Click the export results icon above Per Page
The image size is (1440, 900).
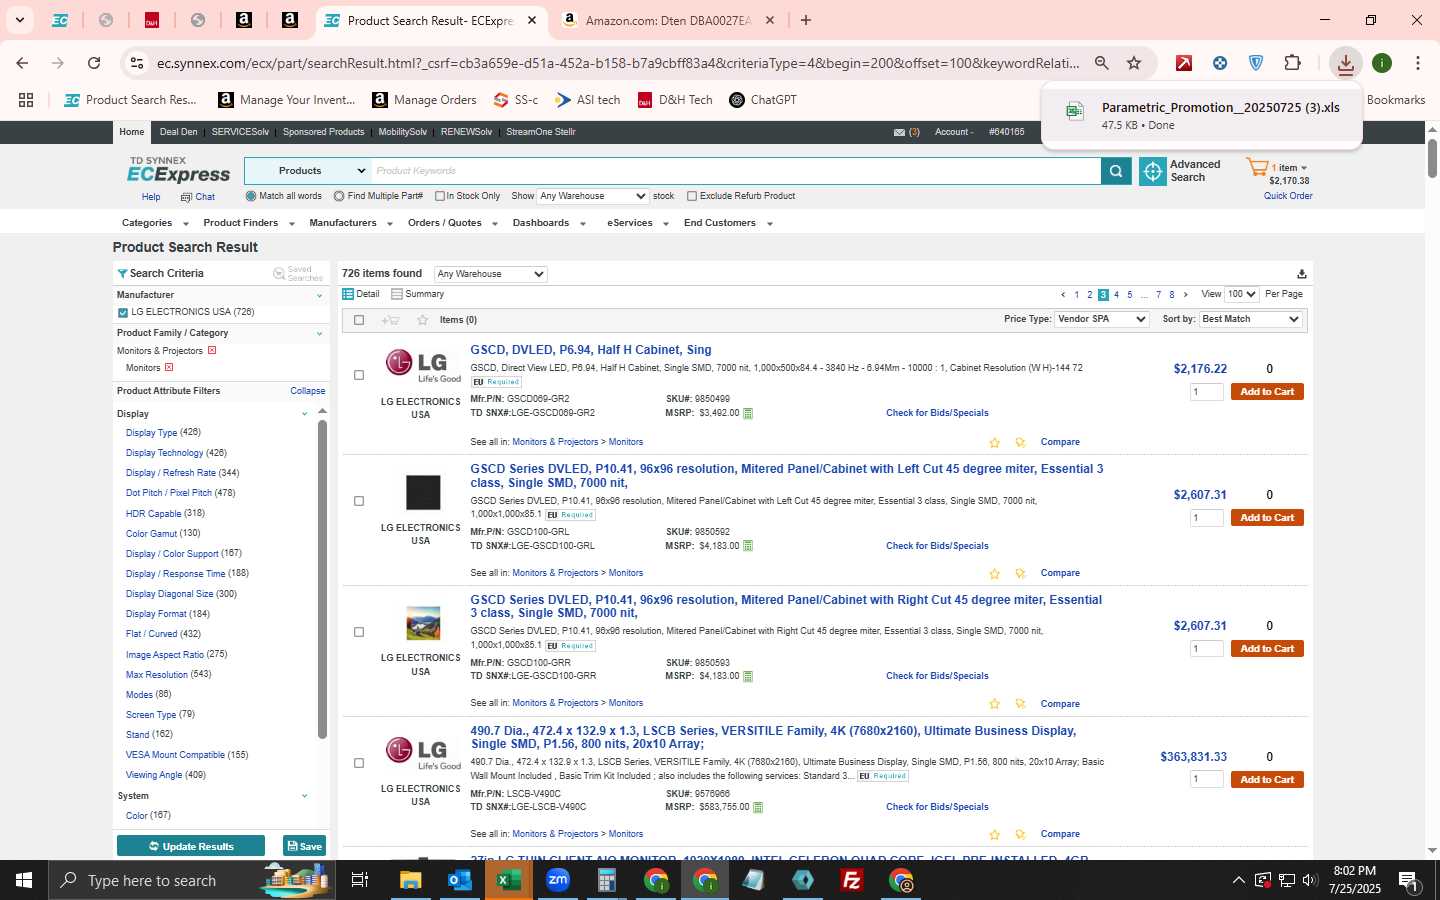[x=1301, y=274]
